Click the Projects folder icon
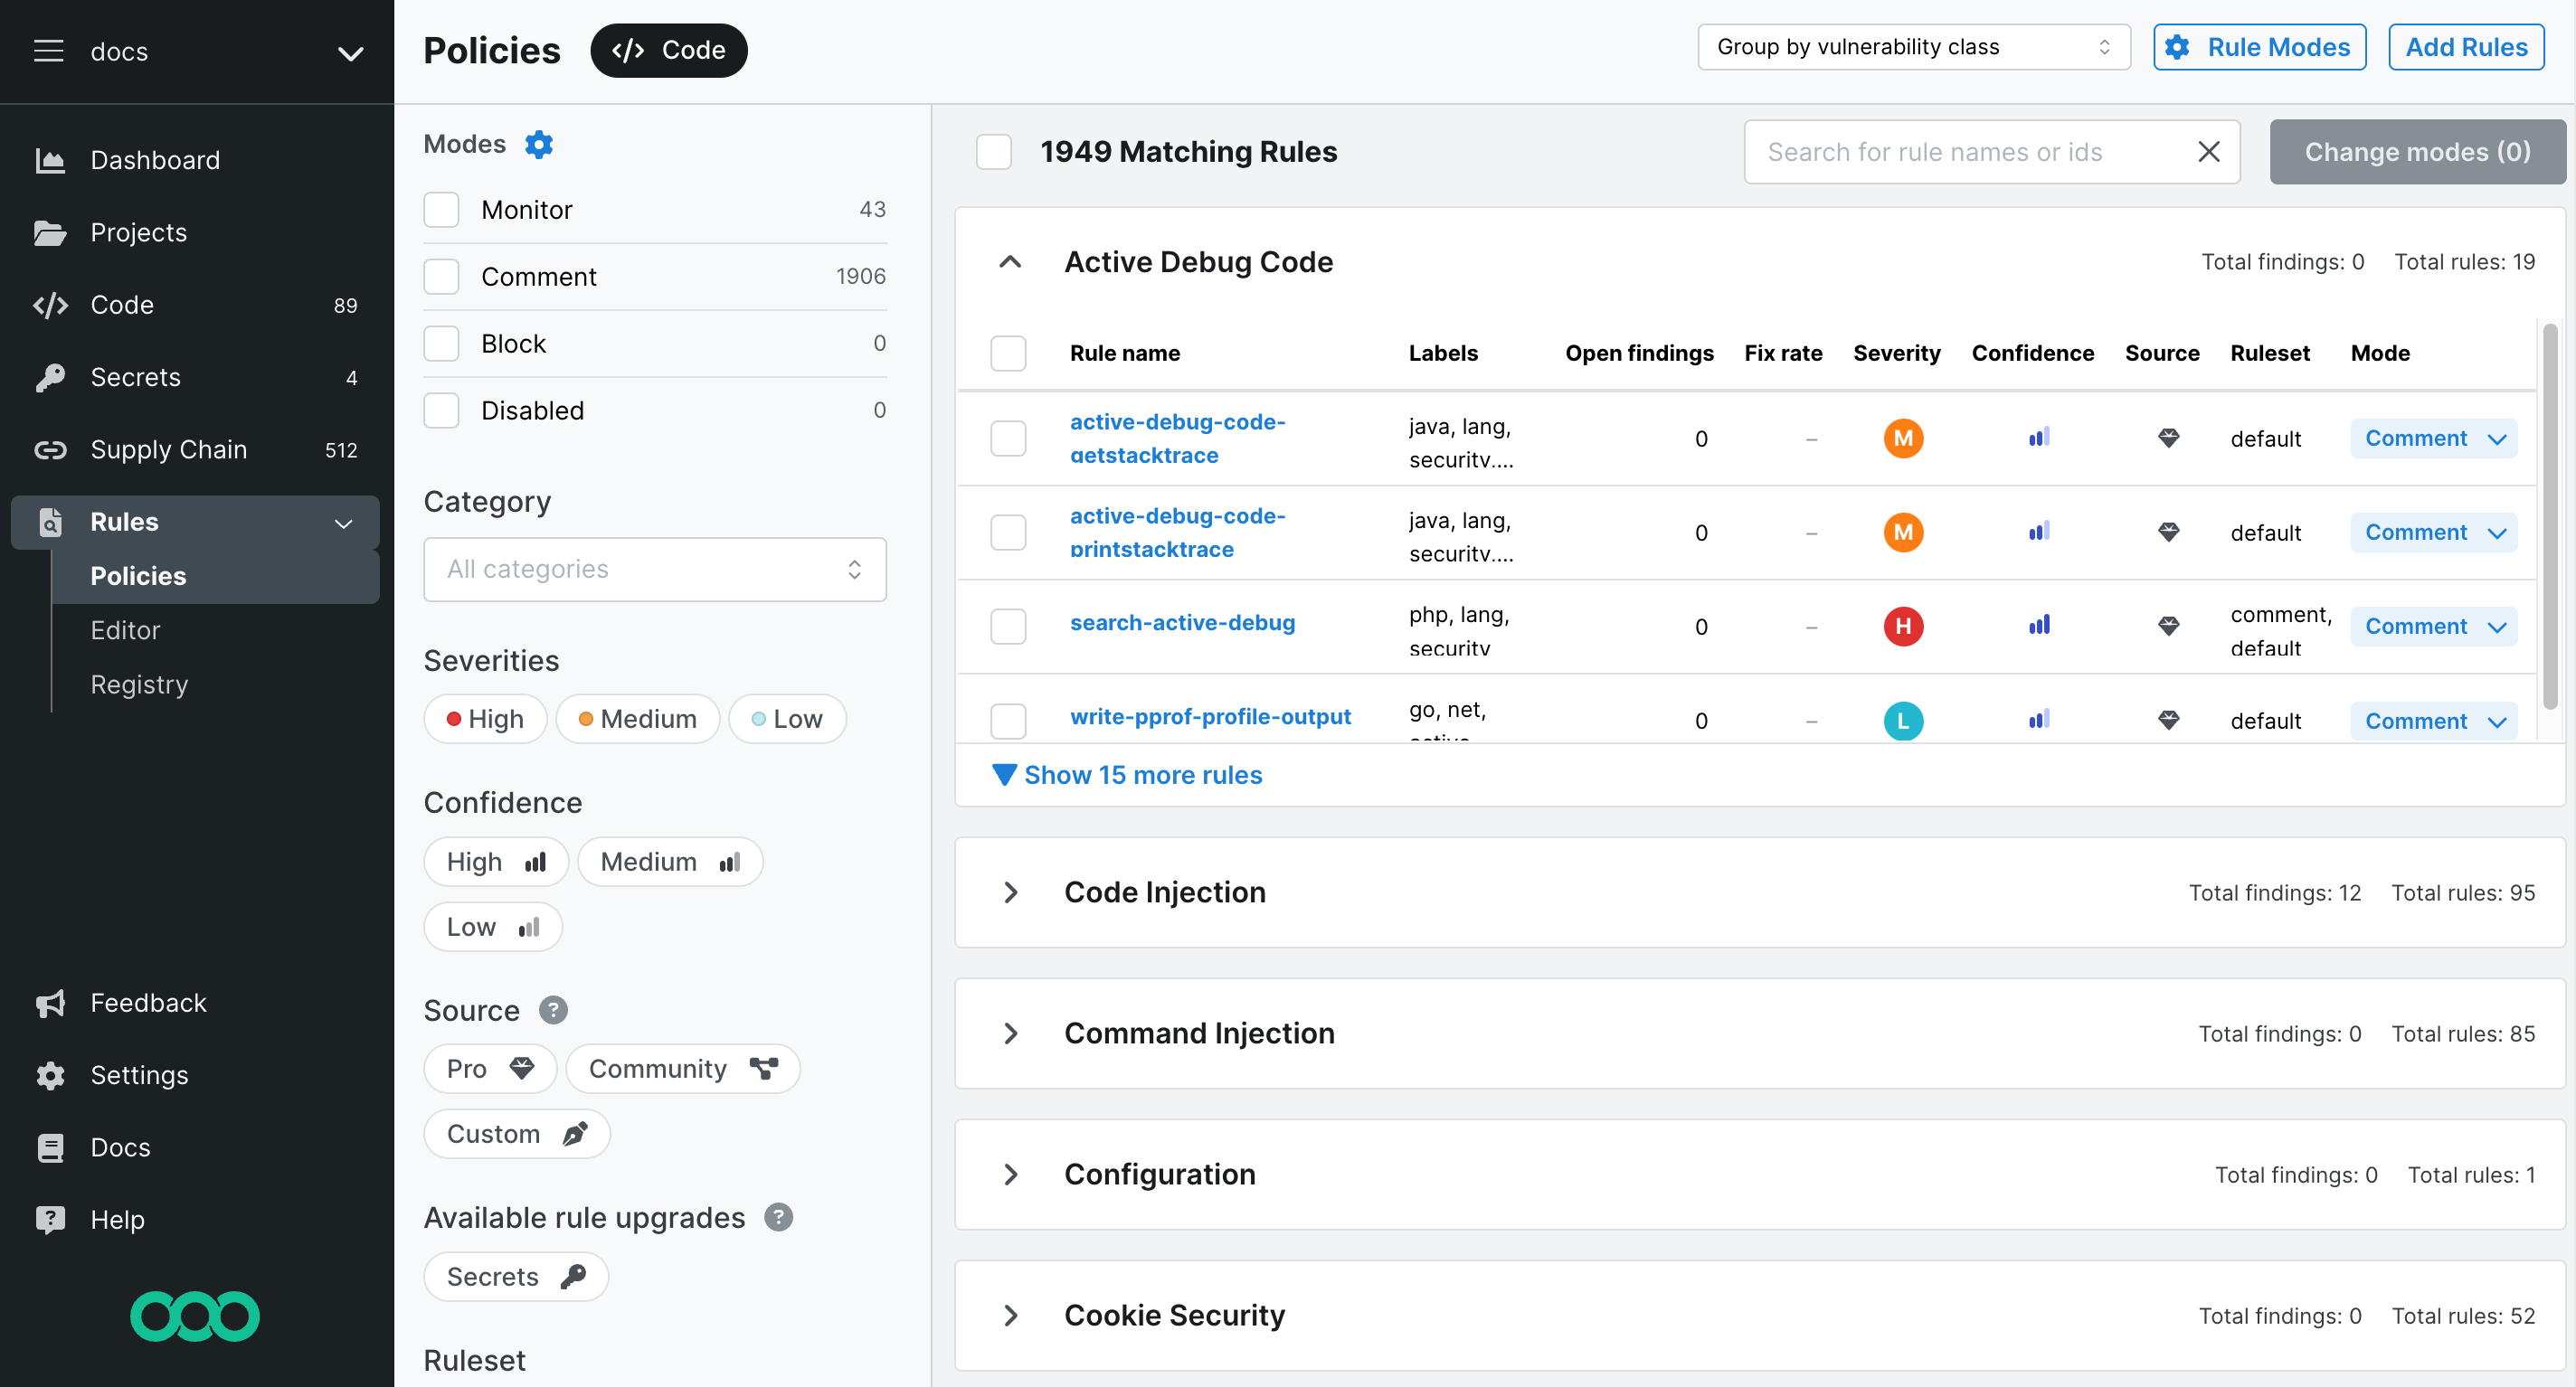The image size is (2576, 1387). [x=50, y=232]
